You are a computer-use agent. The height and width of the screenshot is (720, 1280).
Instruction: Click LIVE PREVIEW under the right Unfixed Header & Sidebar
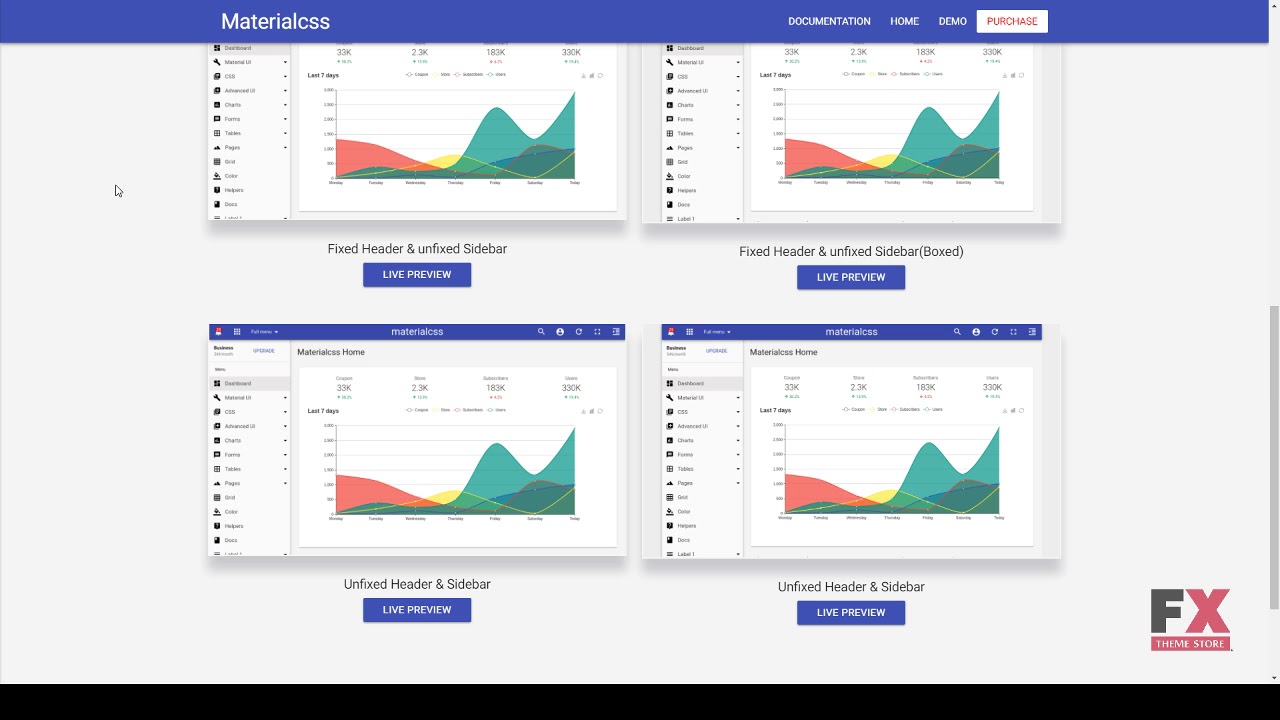(x=851, y=612)
